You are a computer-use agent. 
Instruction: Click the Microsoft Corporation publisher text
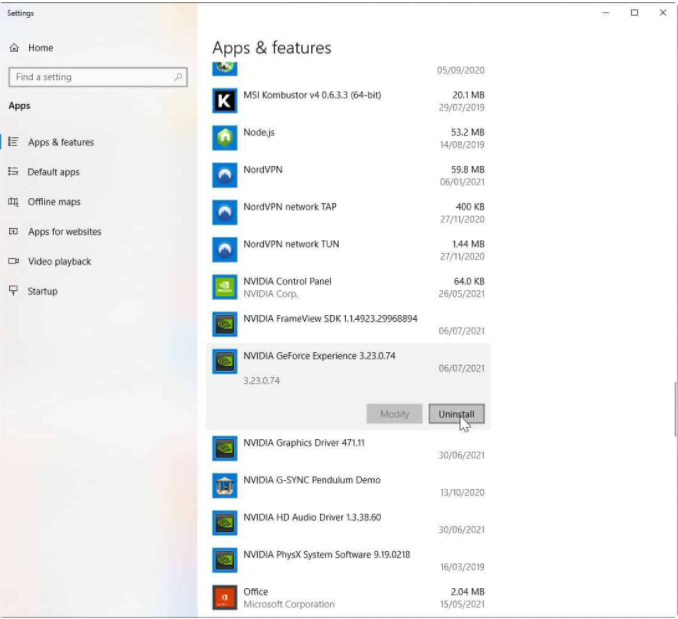click(x=289, y=604)
